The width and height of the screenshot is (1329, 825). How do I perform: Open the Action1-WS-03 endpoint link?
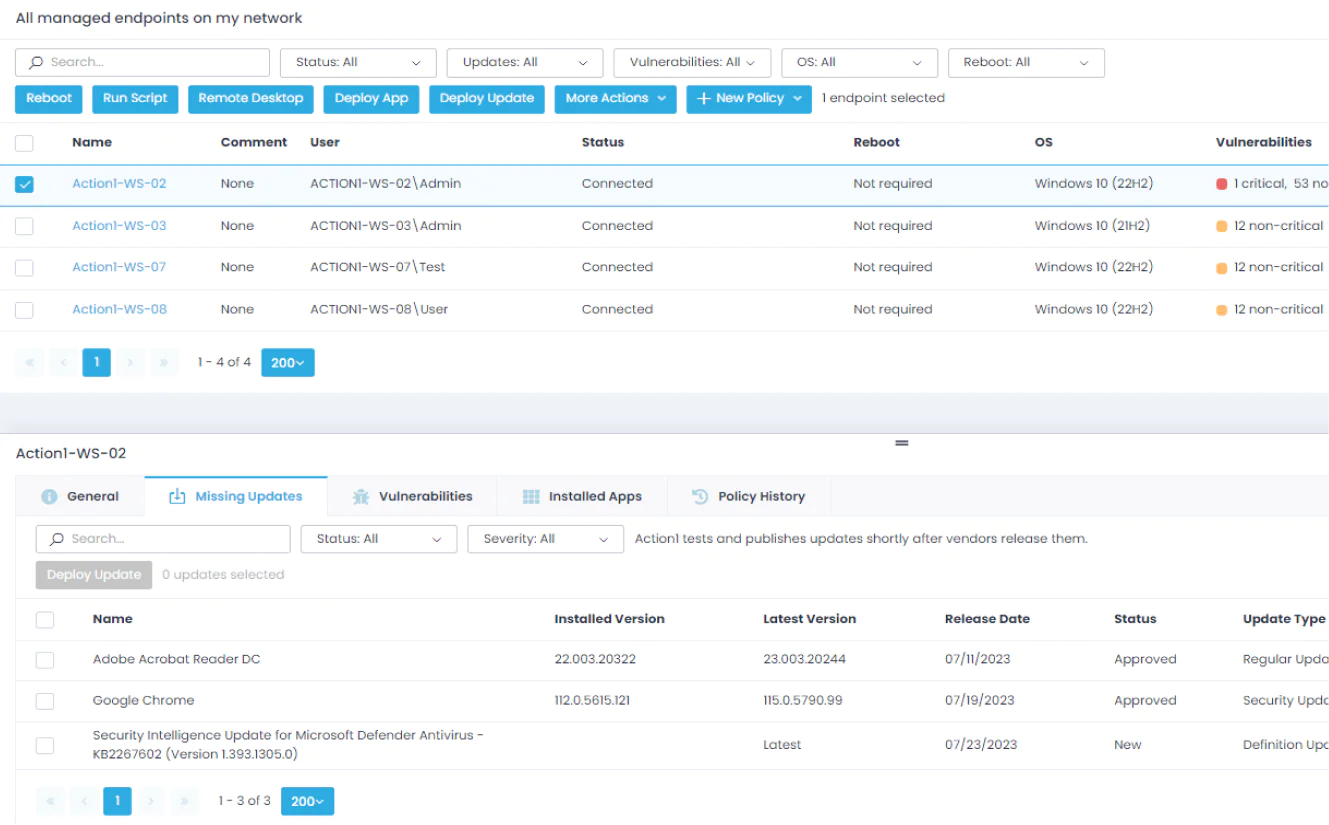click(x=119, y=226)
